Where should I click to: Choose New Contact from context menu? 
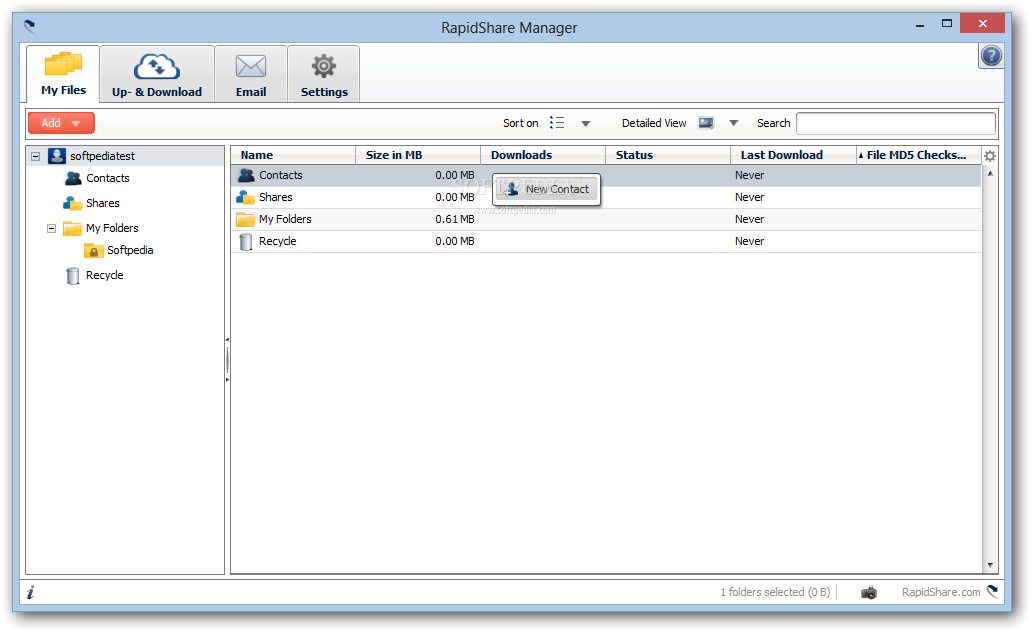546,190
